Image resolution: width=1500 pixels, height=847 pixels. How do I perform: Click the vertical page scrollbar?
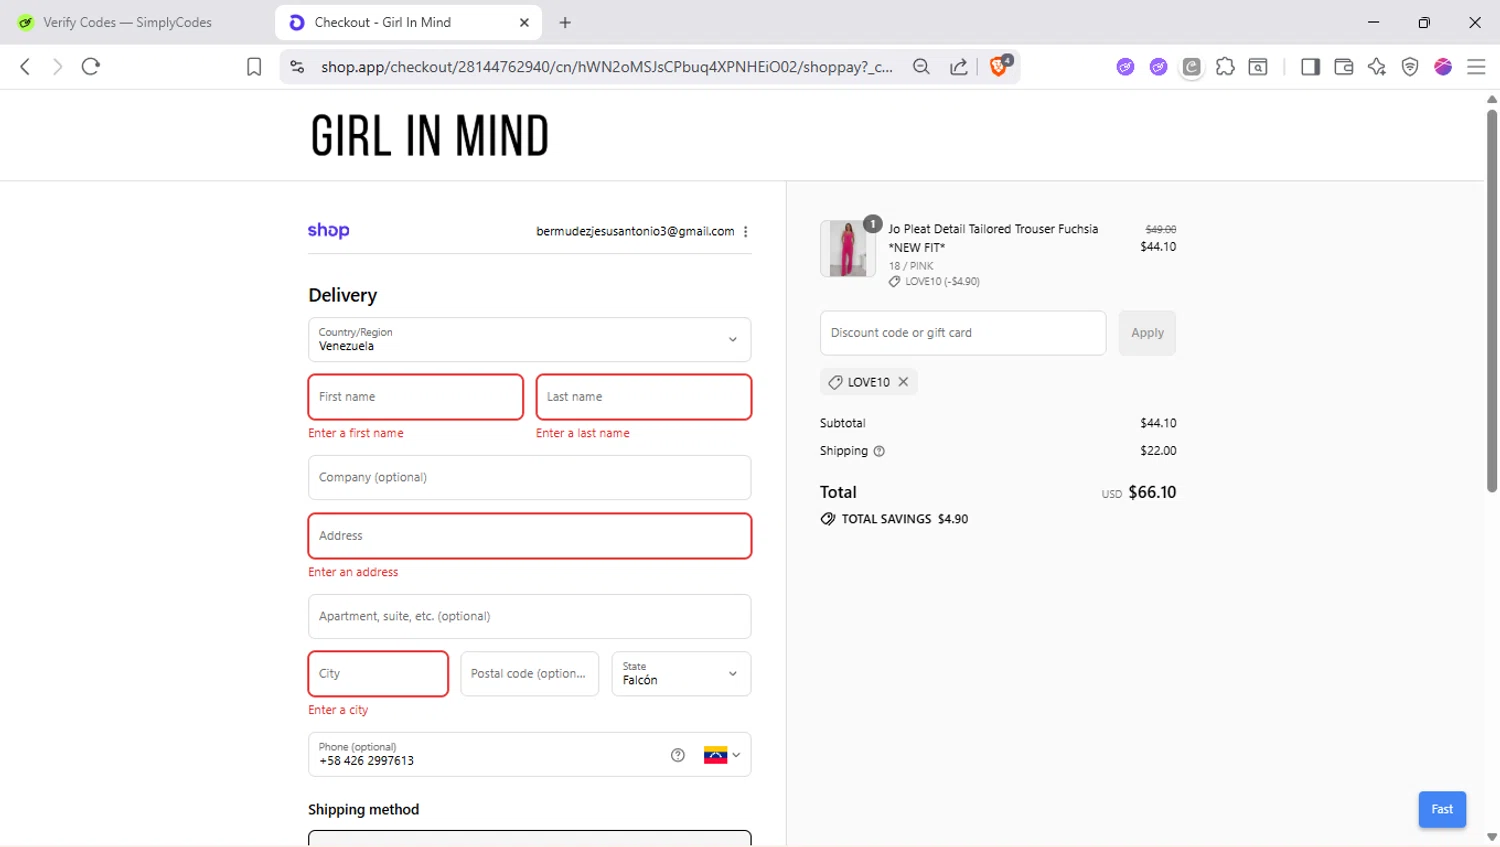[x=1491, y=300]
